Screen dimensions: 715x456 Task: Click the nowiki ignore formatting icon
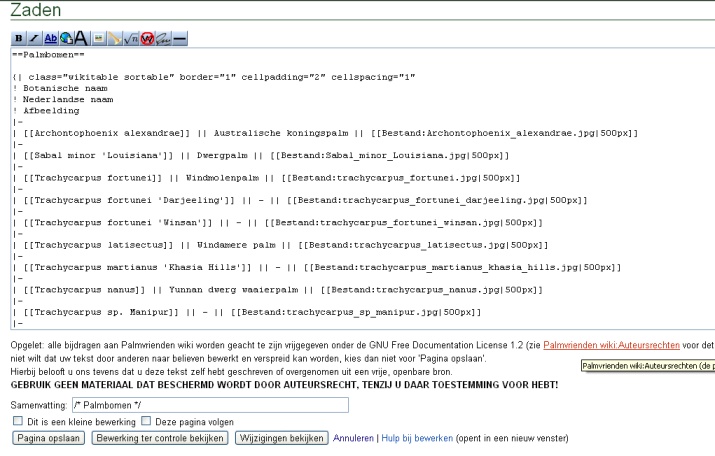pyautogui.click(x=147, y=37)
